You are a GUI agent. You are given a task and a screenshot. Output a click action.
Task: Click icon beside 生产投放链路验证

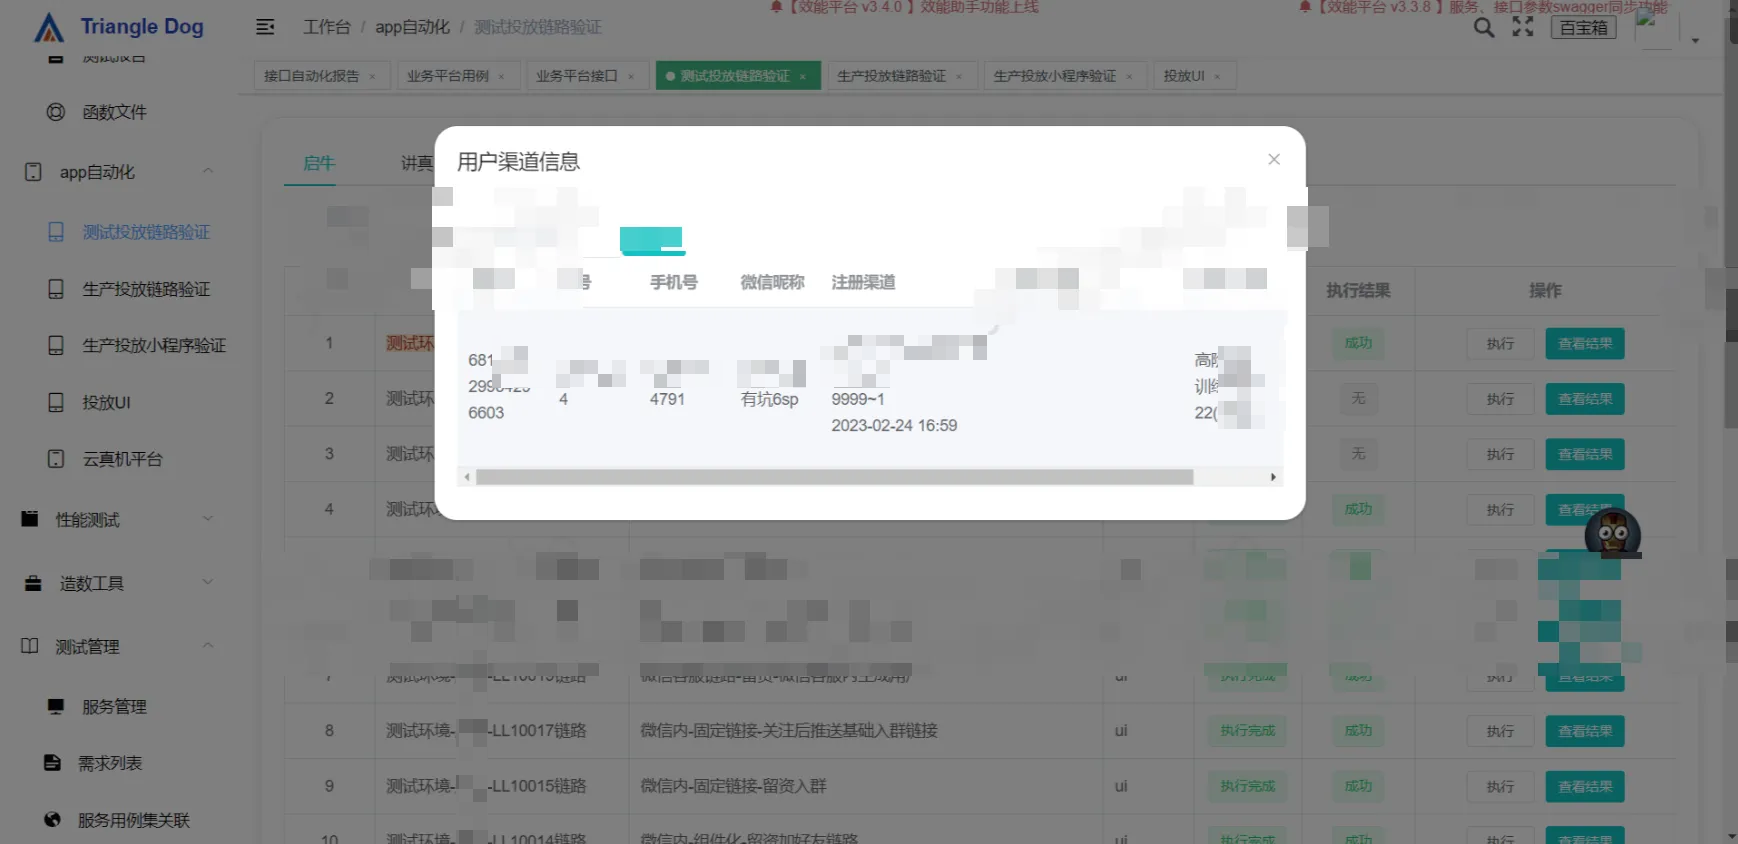point(56,289)
